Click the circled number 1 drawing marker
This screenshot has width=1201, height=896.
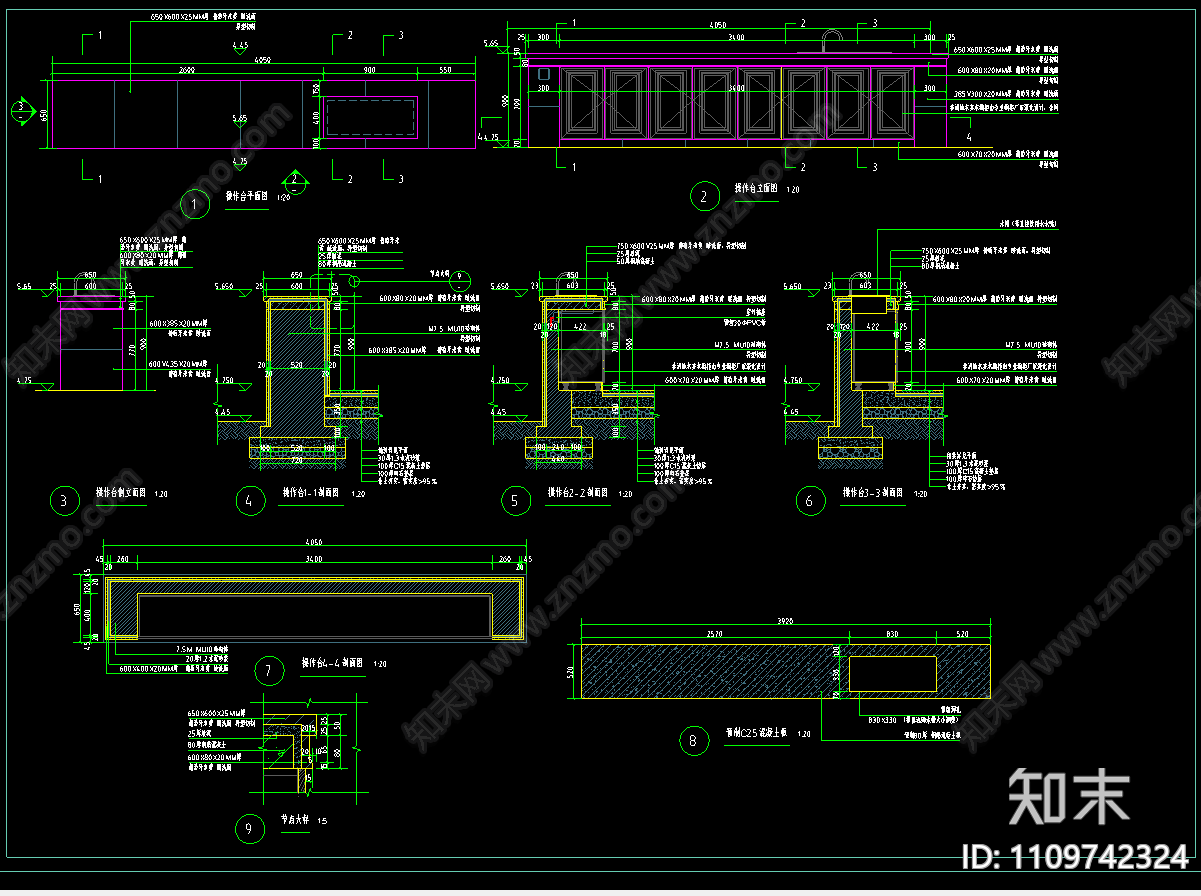(194, 205)
